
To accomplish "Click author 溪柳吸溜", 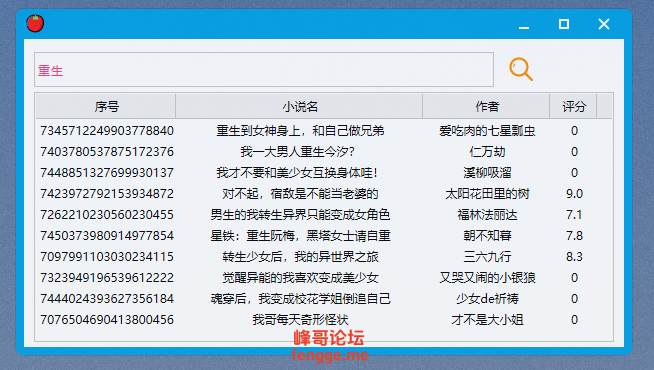I will point(487,173).
